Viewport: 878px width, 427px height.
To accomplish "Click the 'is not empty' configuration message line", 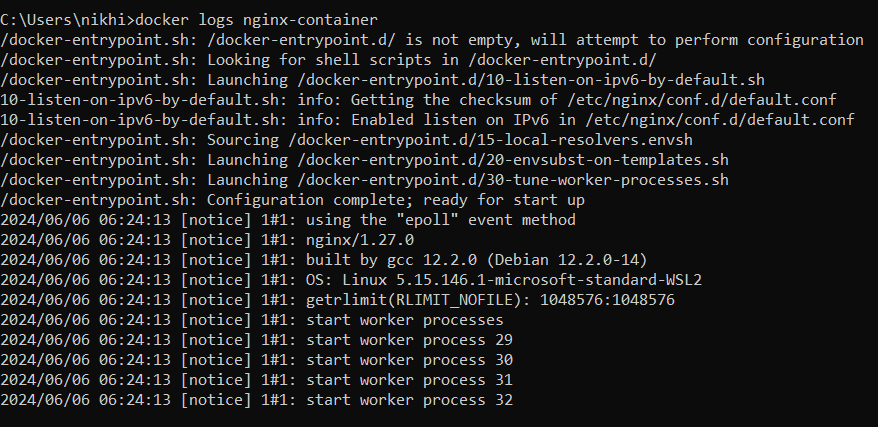I will tap(431, 40).
